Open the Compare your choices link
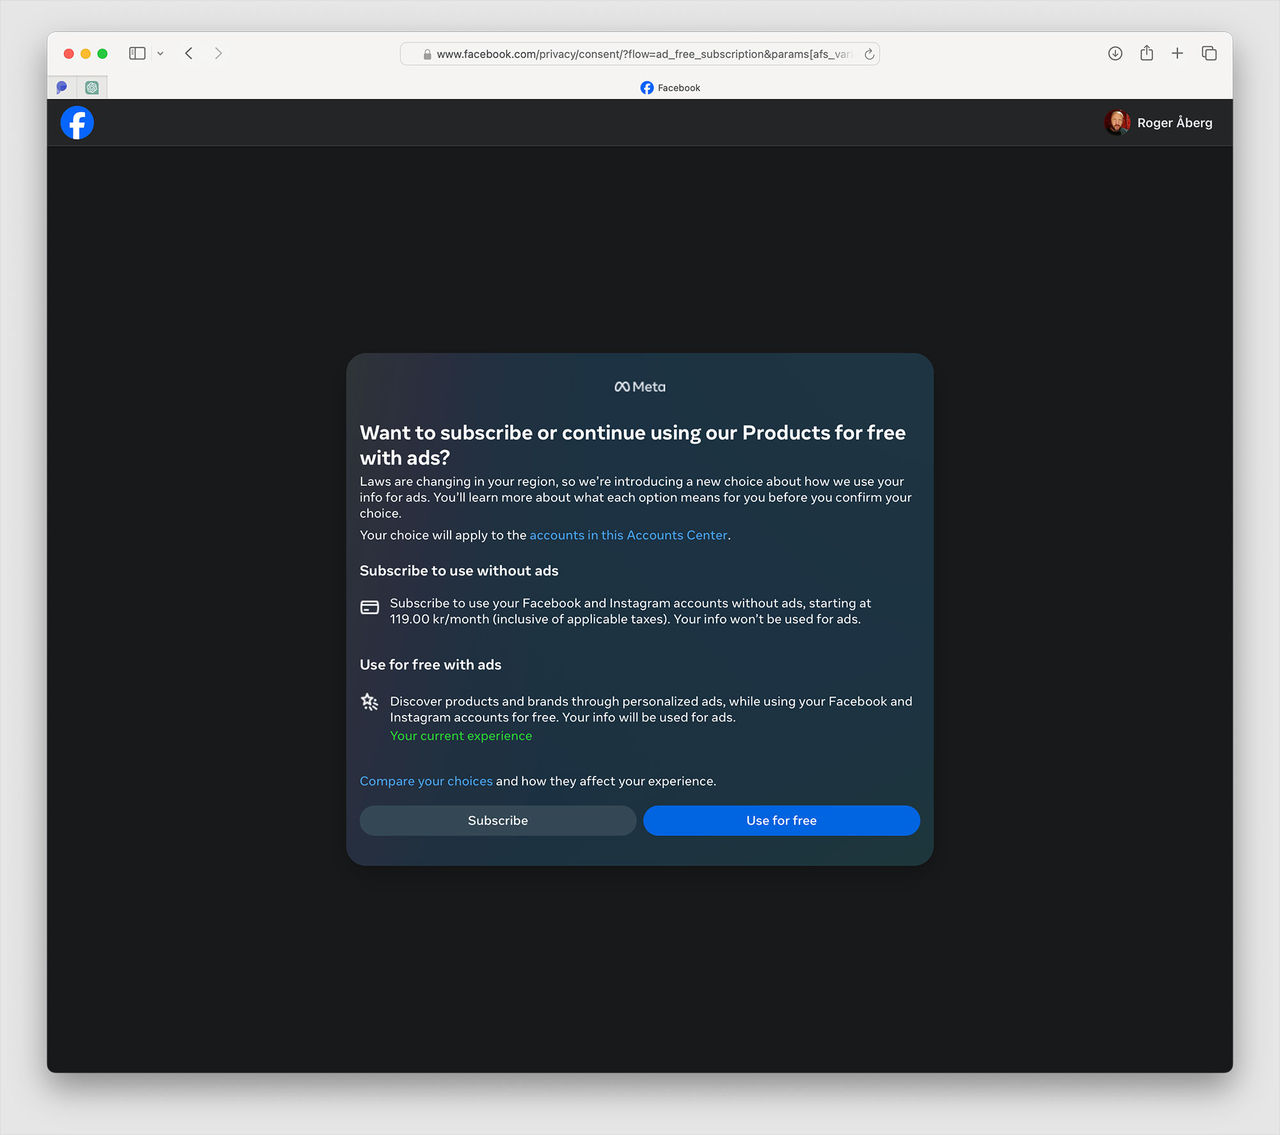This screenshot has height=1135, width=1280. click(x=426, y=781)
